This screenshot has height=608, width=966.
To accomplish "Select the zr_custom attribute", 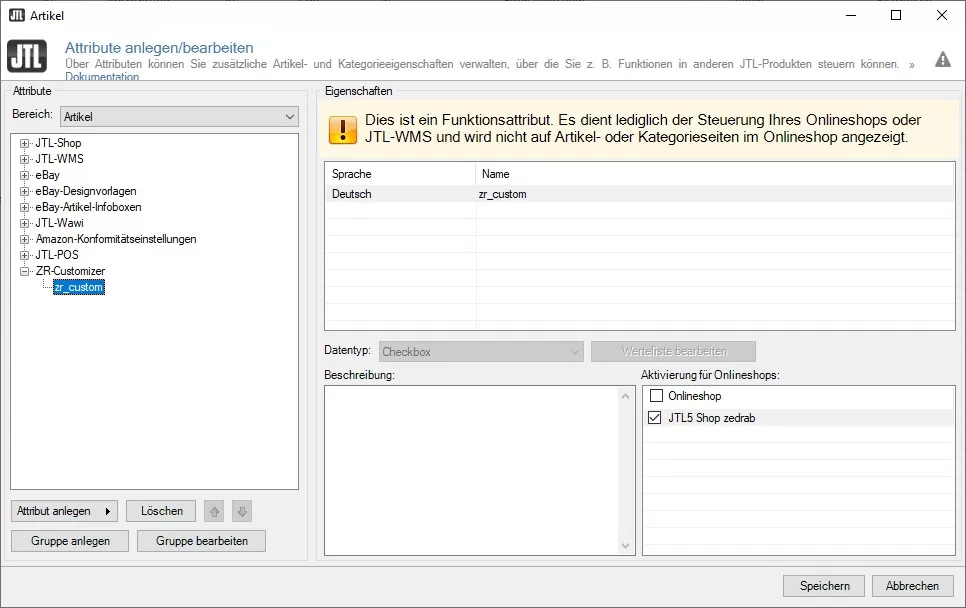I will pyautogui.click(x=78, y=286).
